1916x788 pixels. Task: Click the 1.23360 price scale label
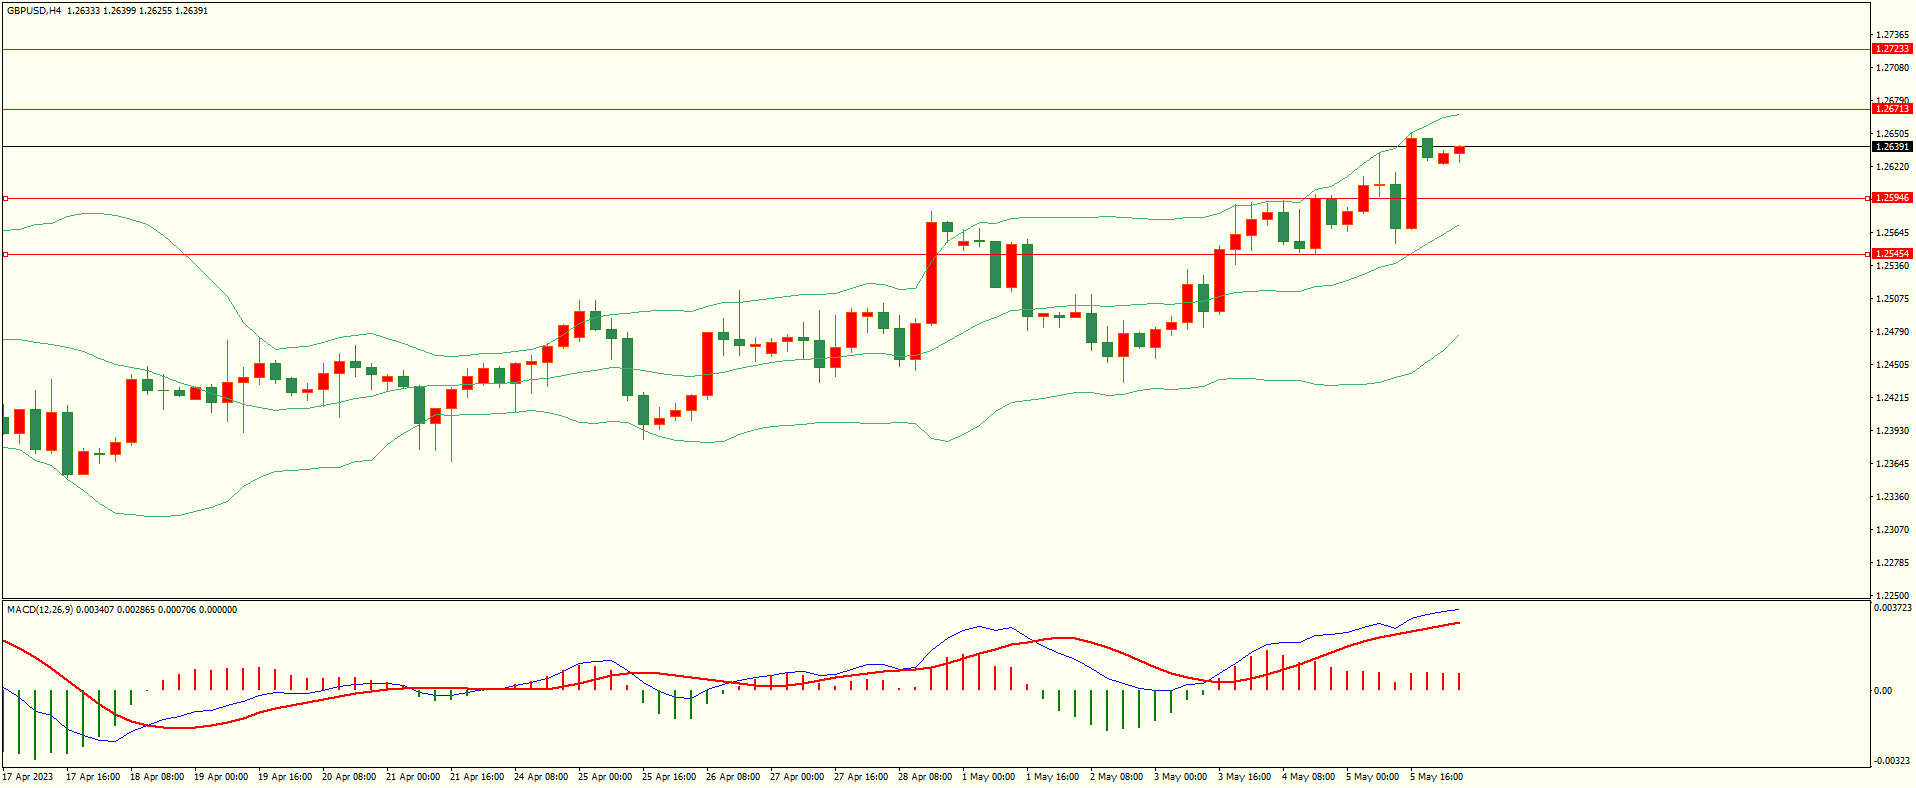pyautogui.click(x=1892, y=497)
